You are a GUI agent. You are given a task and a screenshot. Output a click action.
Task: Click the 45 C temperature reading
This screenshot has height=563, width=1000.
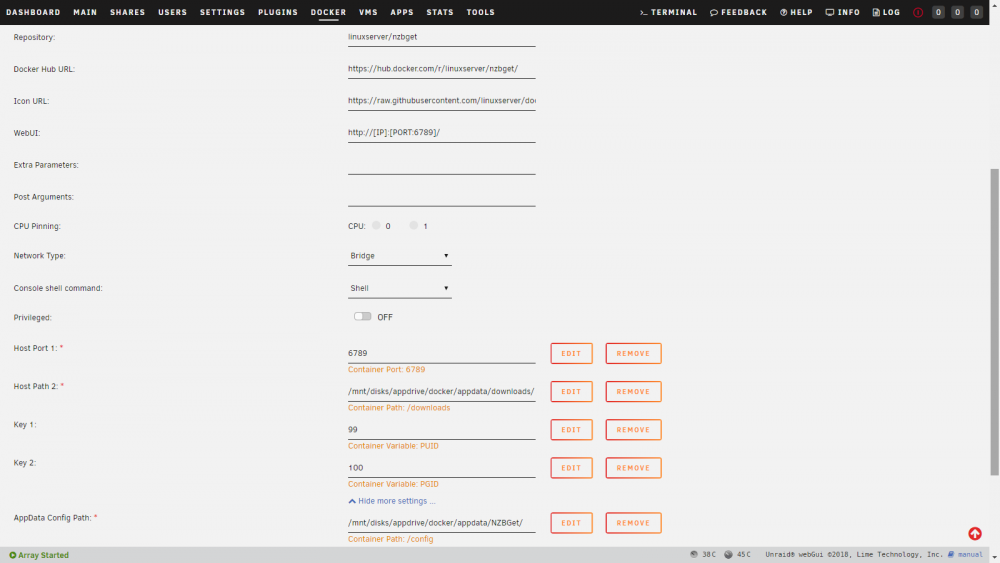click(x=737, y=555)
